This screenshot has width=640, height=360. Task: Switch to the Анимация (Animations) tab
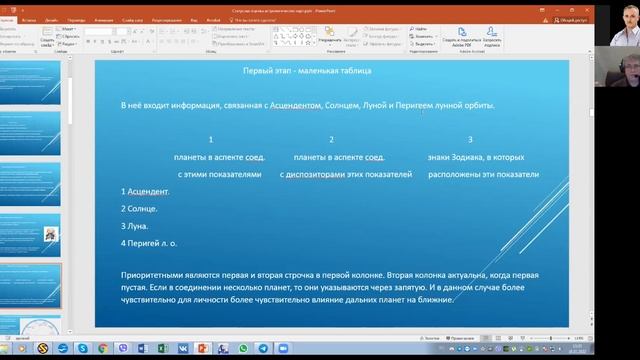pos(104,20)
